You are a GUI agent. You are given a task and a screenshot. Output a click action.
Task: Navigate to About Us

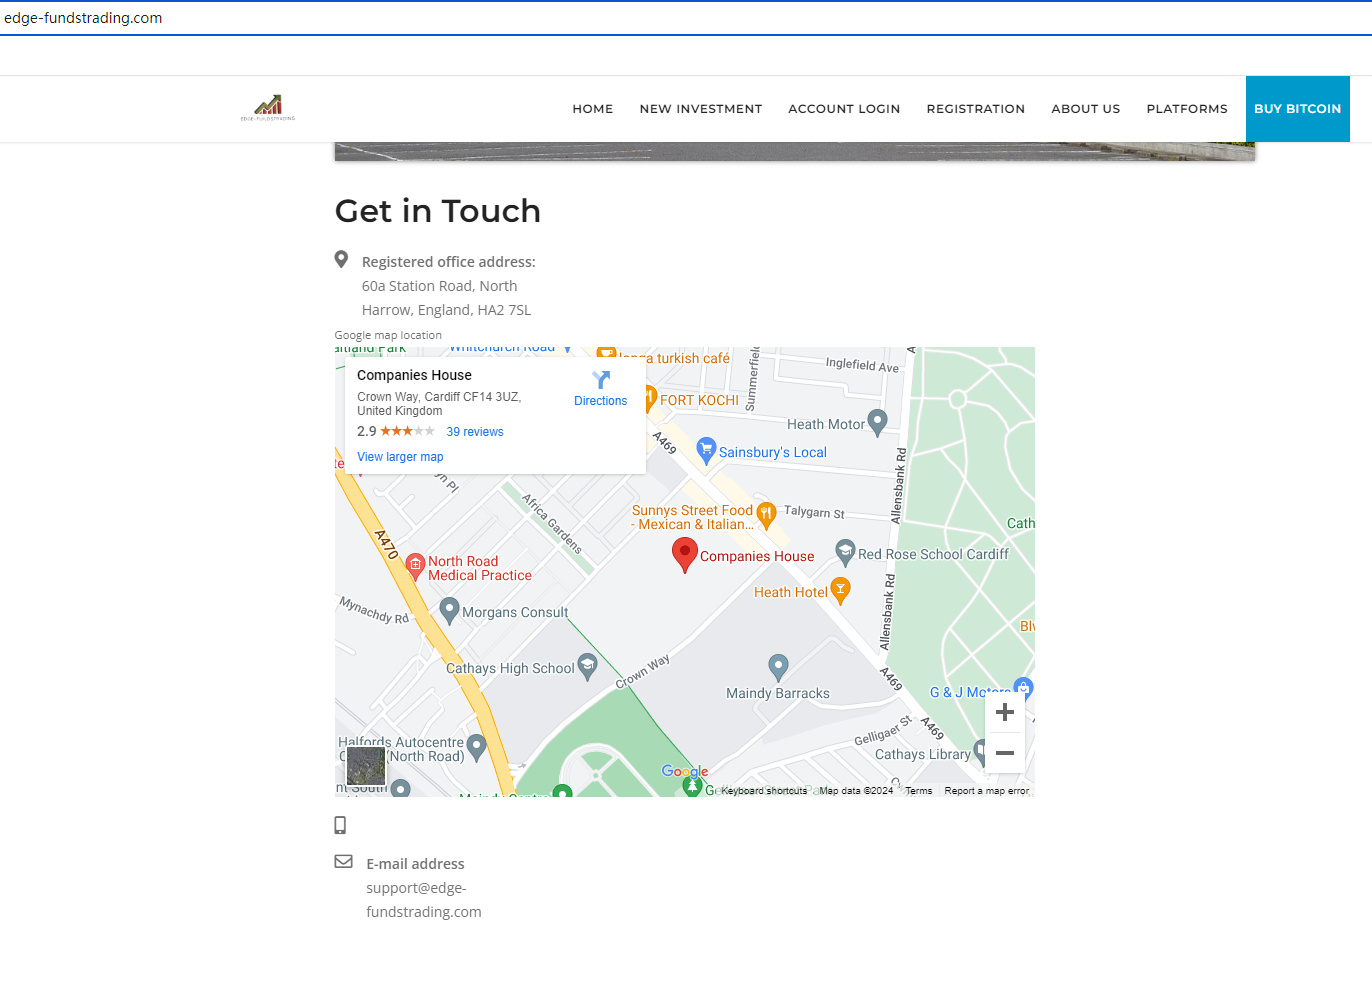point(1086,109)
